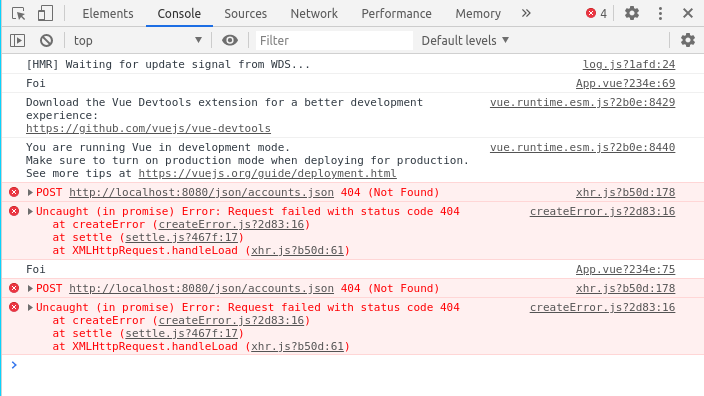Open the App.vue?234e:69 source link
This screenshot has height=396, width=704.
click(625, 84)
